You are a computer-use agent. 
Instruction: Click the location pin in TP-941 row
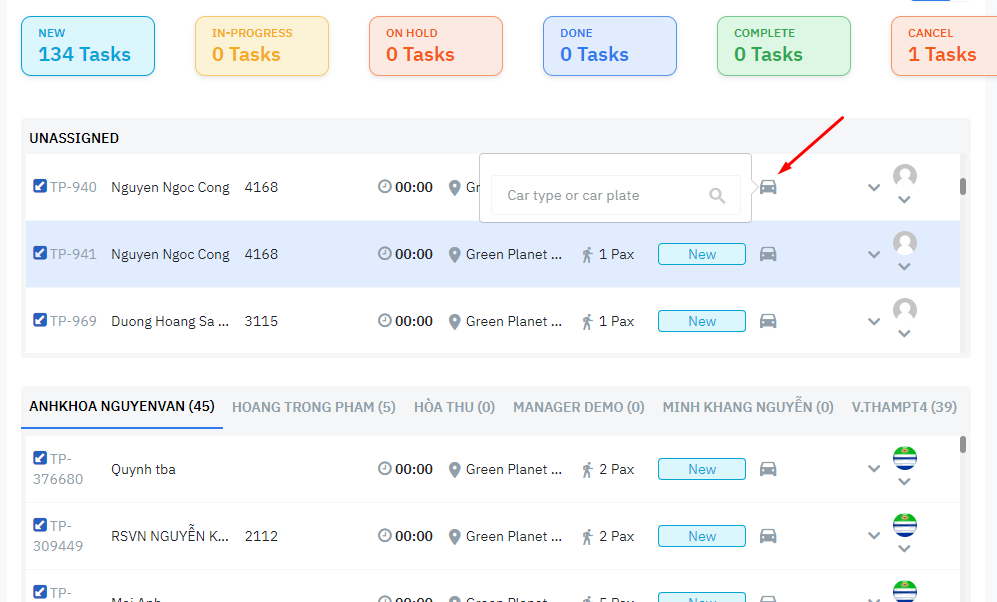click(x=455, y=255)
